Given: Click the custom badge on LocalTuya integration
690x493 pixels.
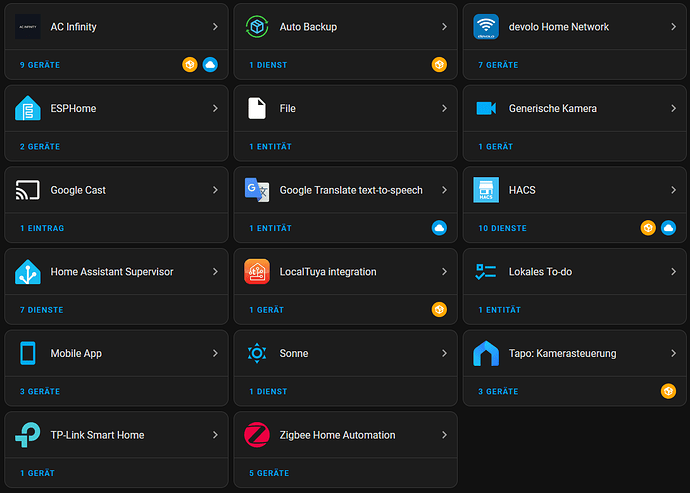Looking at the screenshot, I should [439, 310].
